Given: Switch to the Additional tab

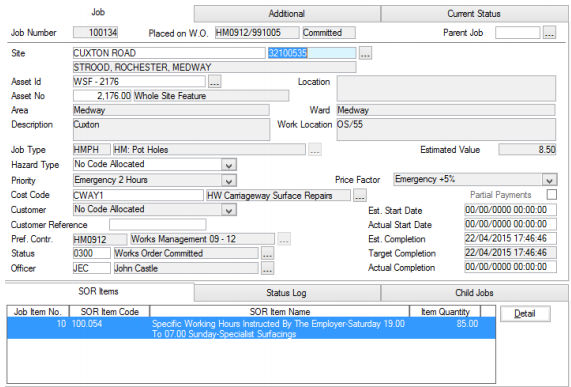Looking at the screenshot, I should pyautogui.click(x=287, y=14).
